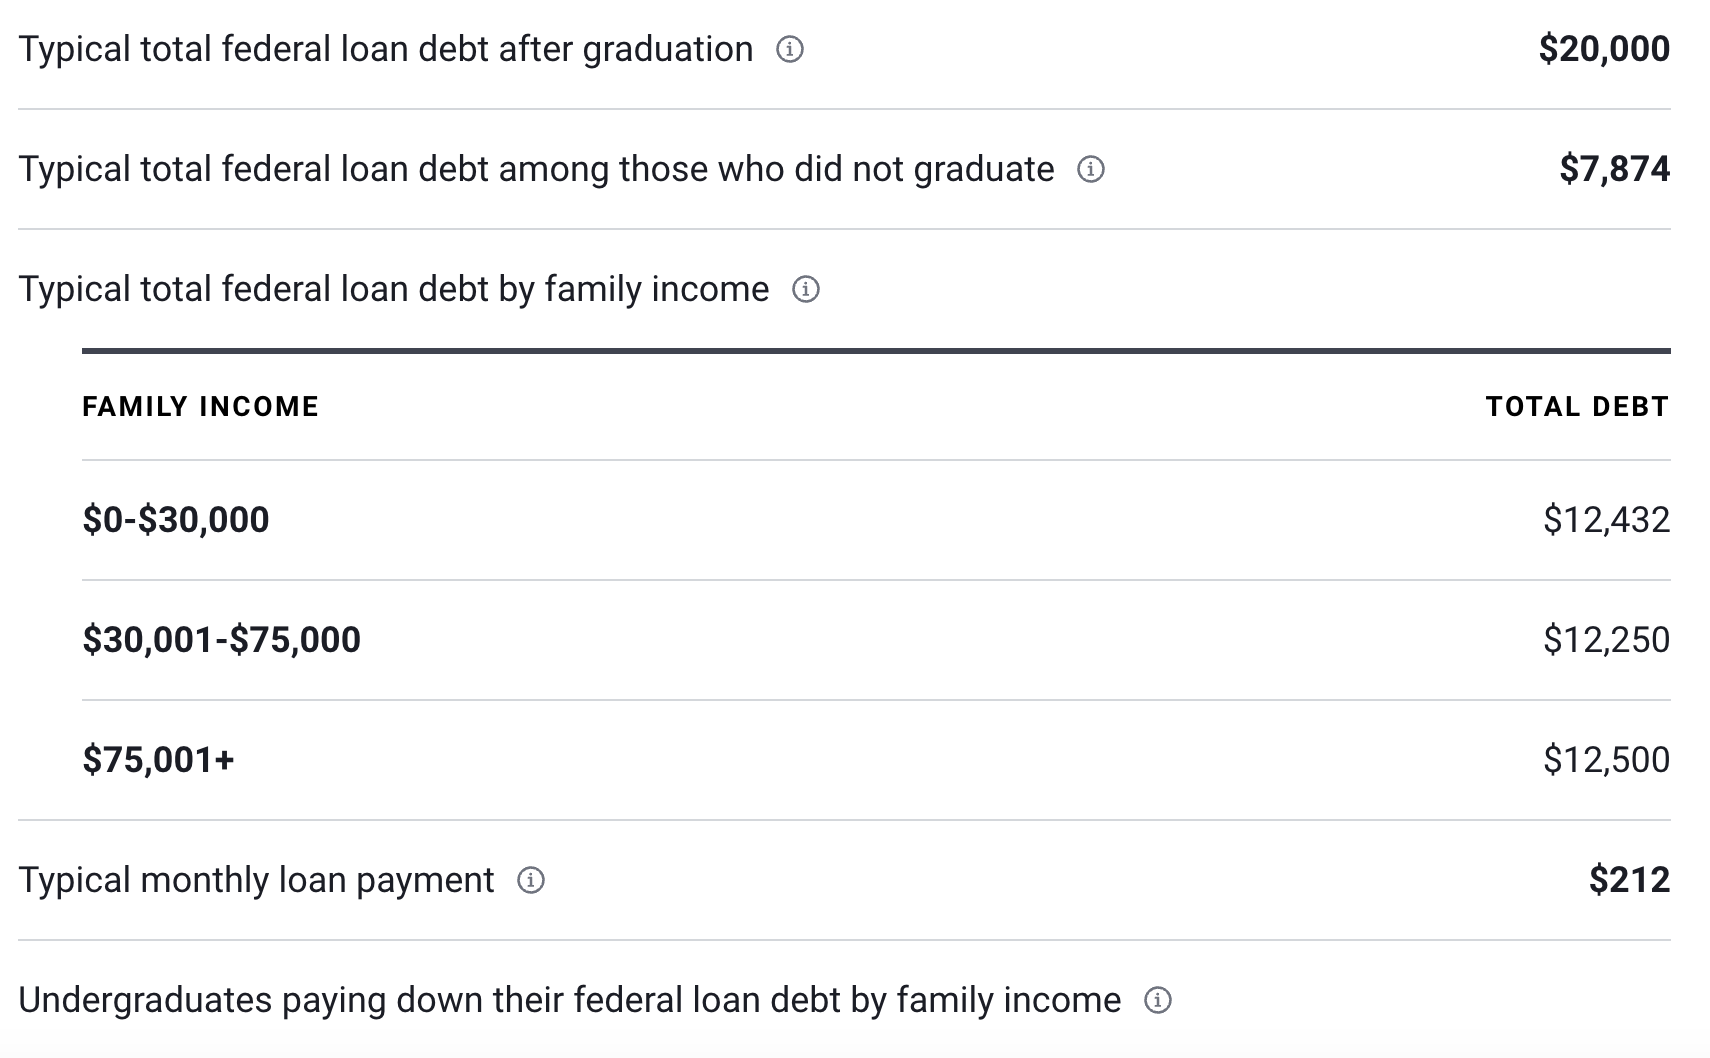This screenshot has height=1058, width=1710.
Task: Click 'Typical total federal loan debt after graduation' text
Action: (x=386, y=49)
